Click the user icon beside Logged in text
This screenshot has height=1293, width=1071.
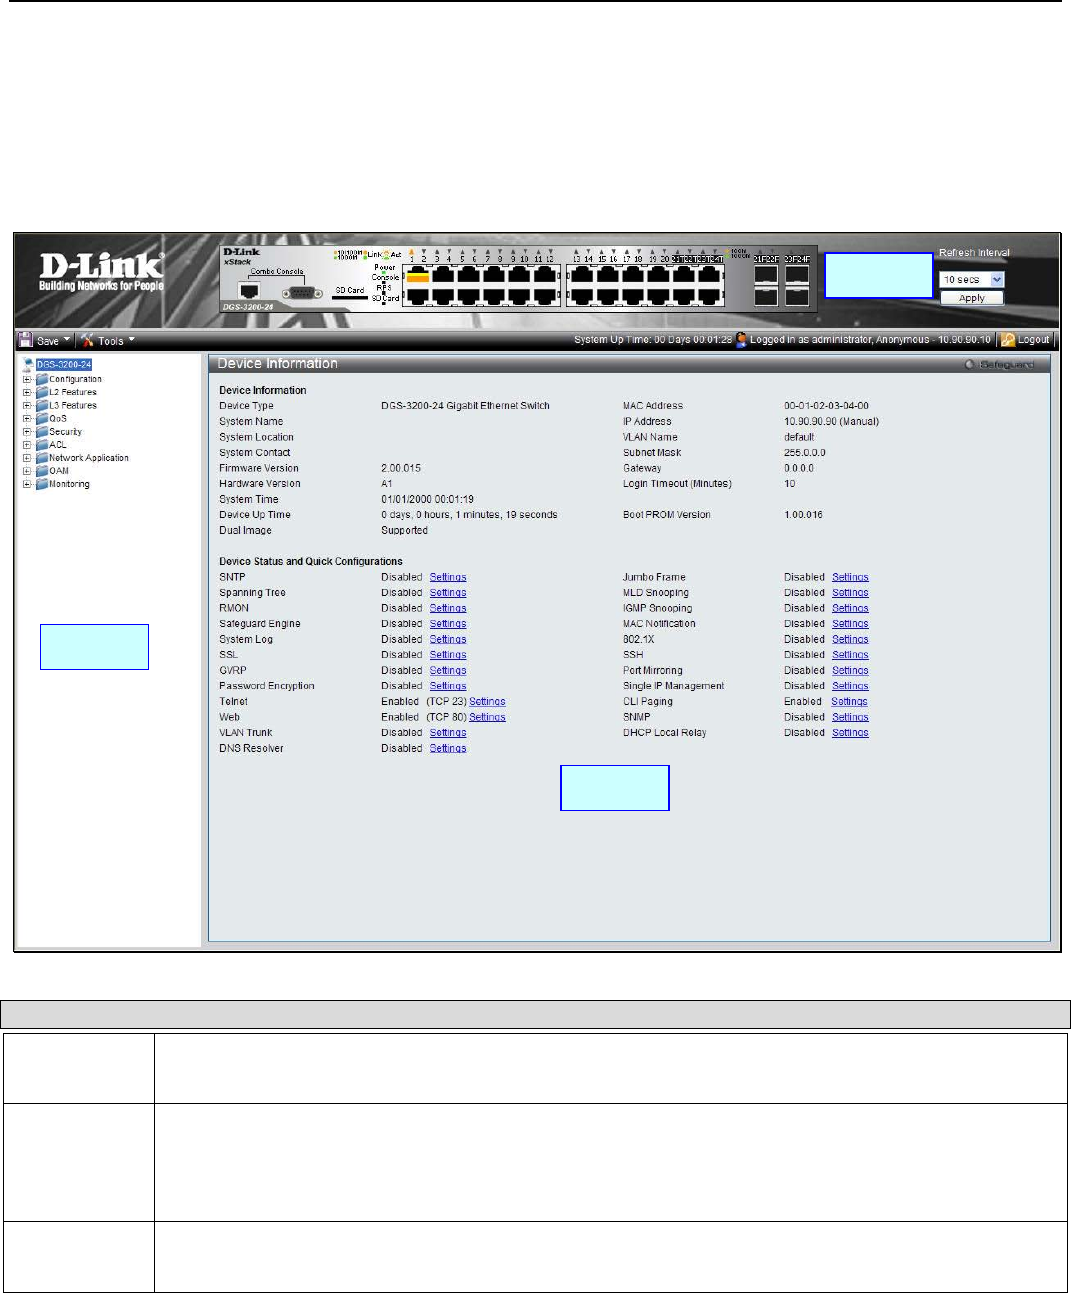click(742, 340)
